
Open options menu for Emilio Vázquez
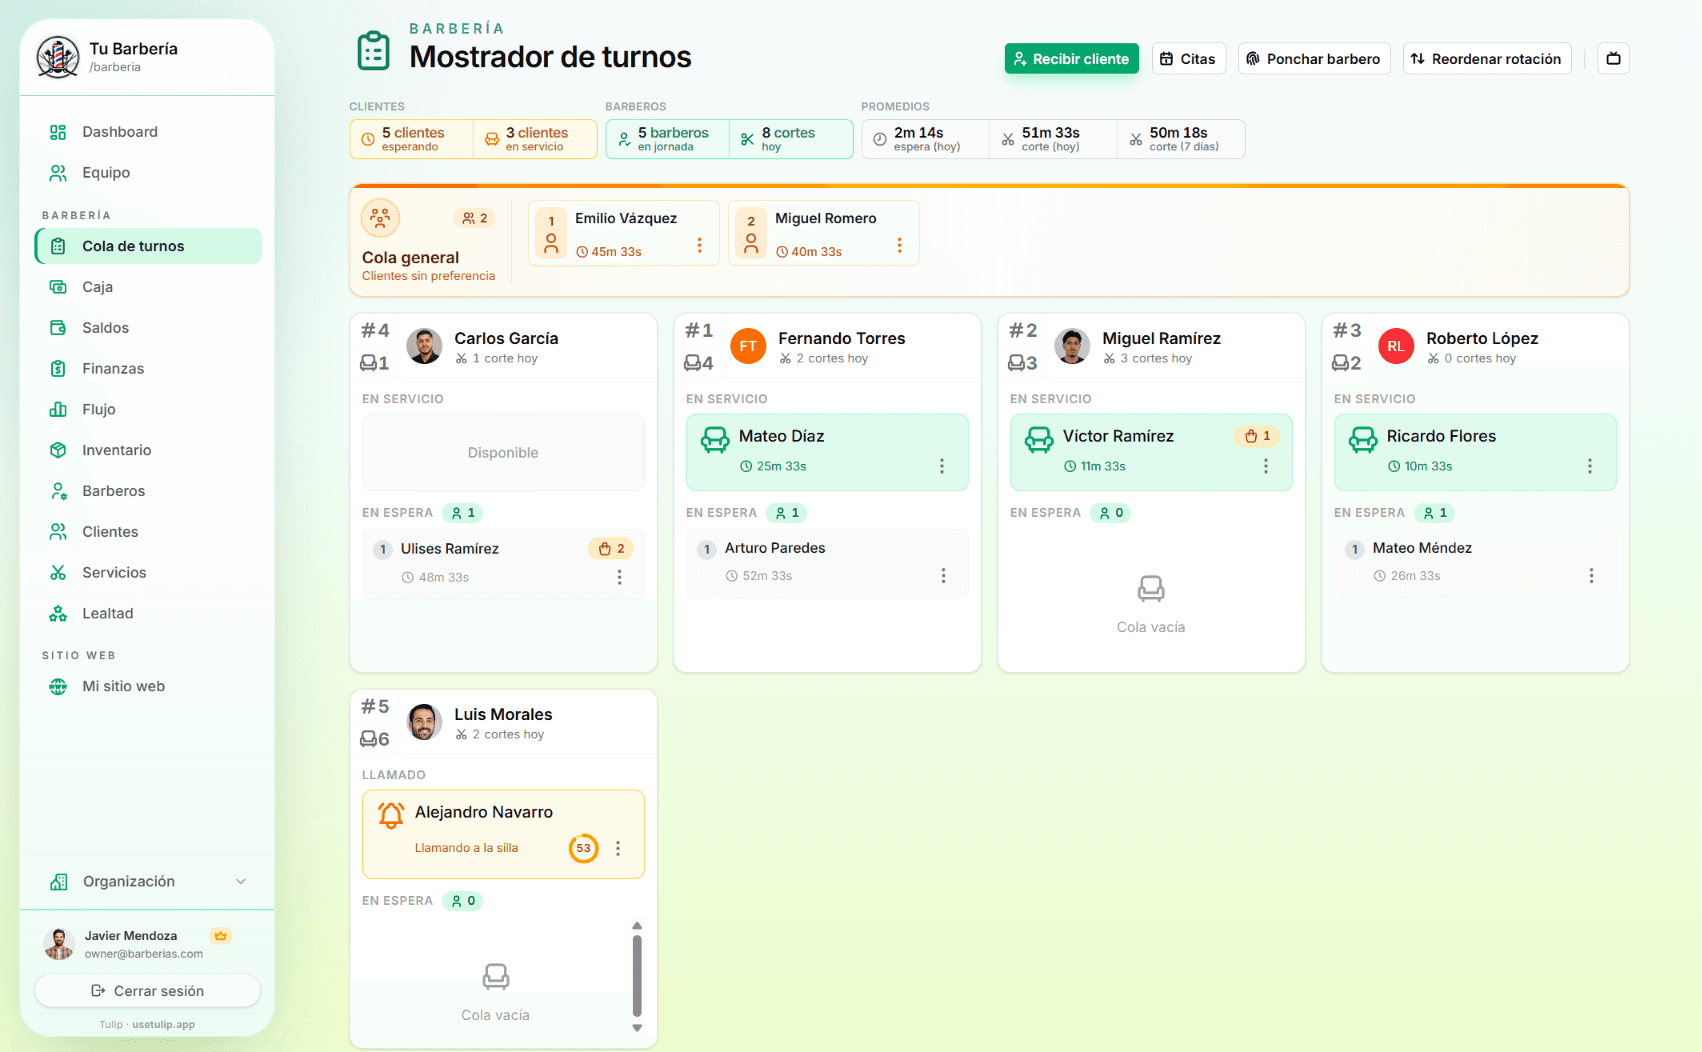point(699,246)
